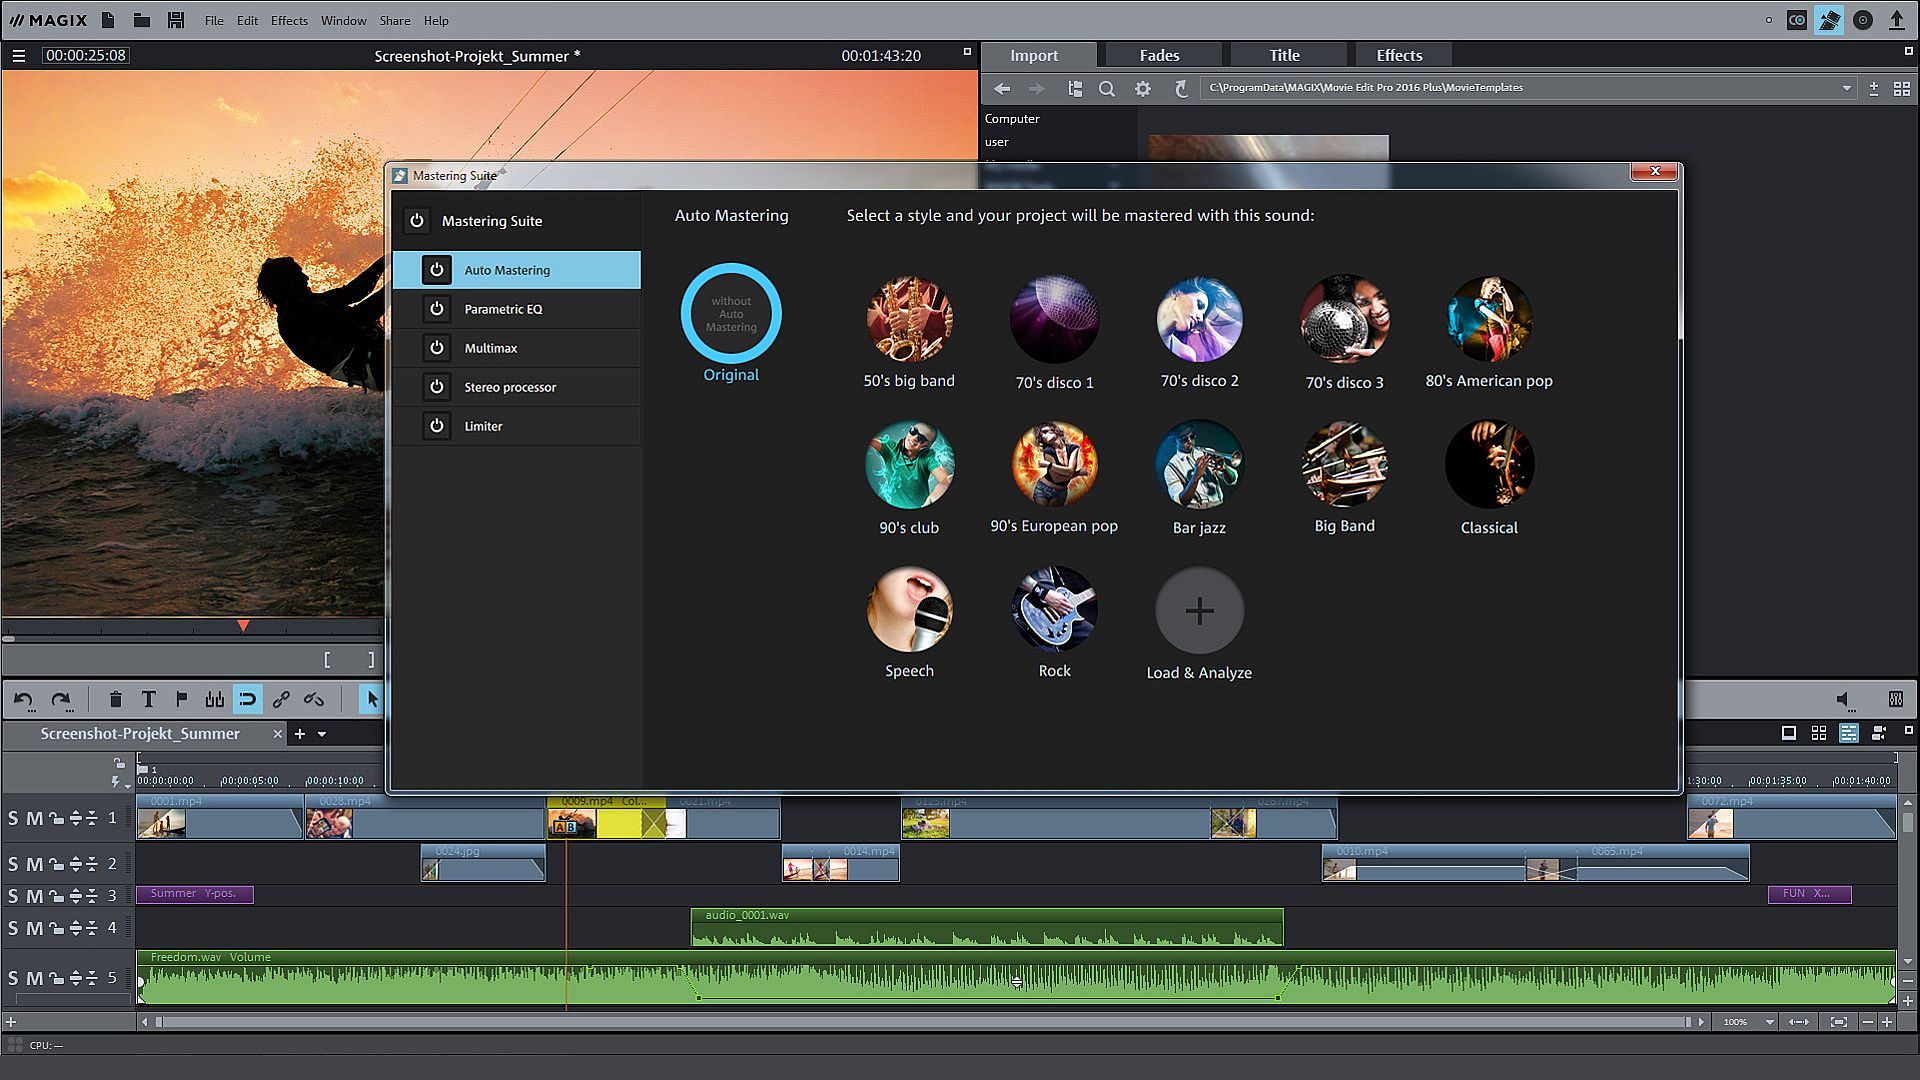Image resolution: width=1920 pixels, height=1080 pixels.
Task: Click the undo arrow icon
Action: (23, 700)
